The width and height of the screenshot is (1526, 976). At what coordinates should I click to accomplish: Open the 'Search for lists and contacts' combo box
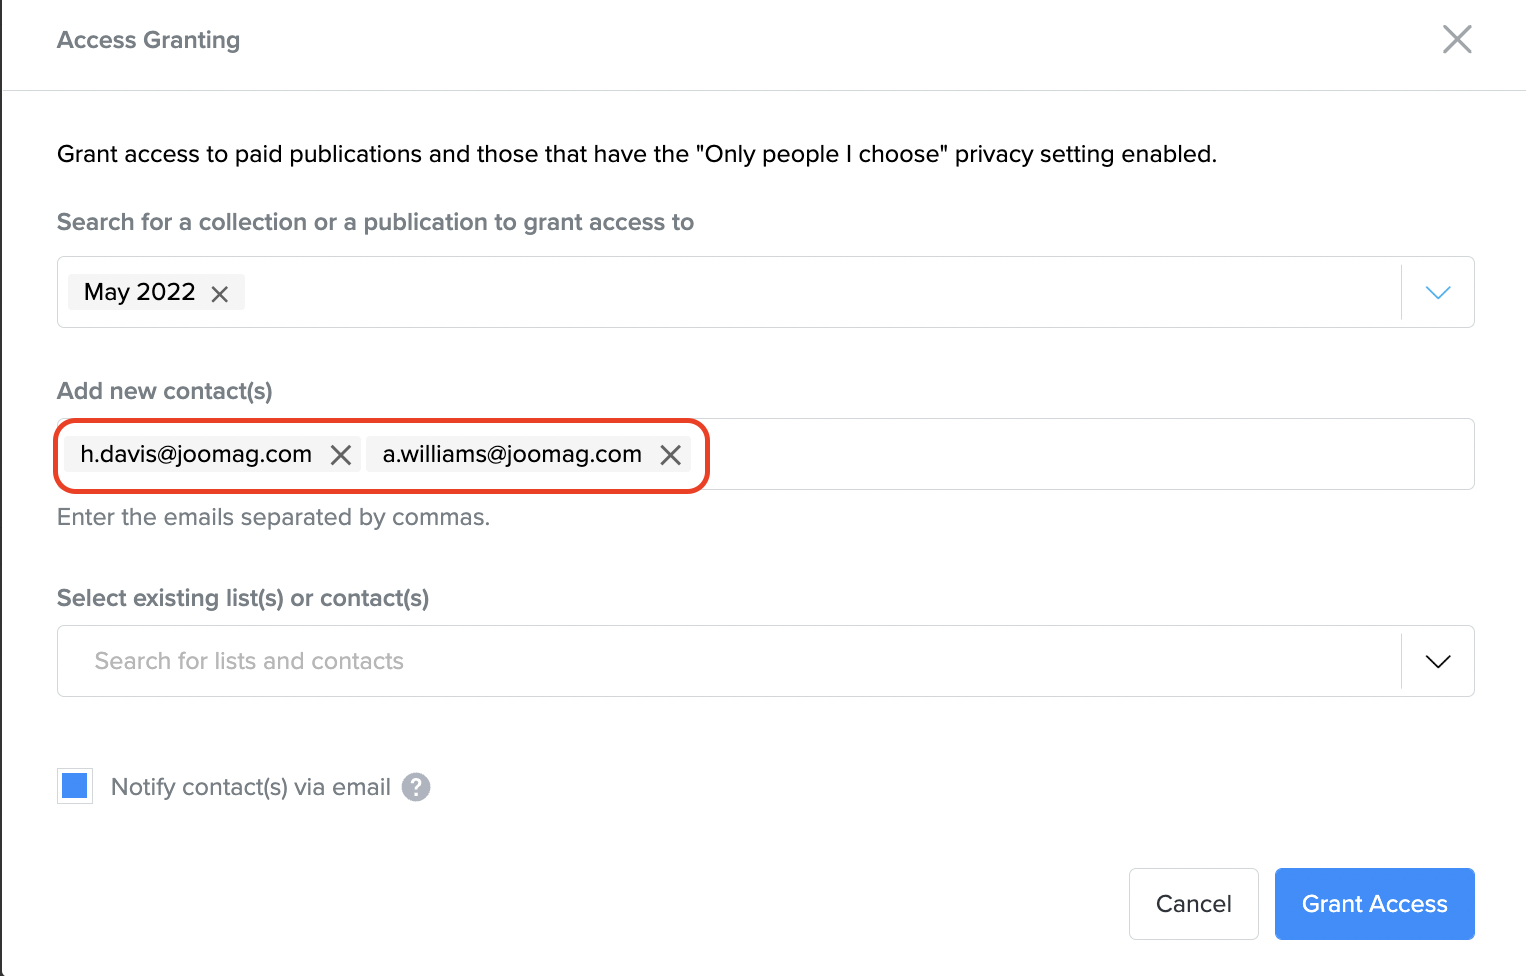[x=700, y=662]
